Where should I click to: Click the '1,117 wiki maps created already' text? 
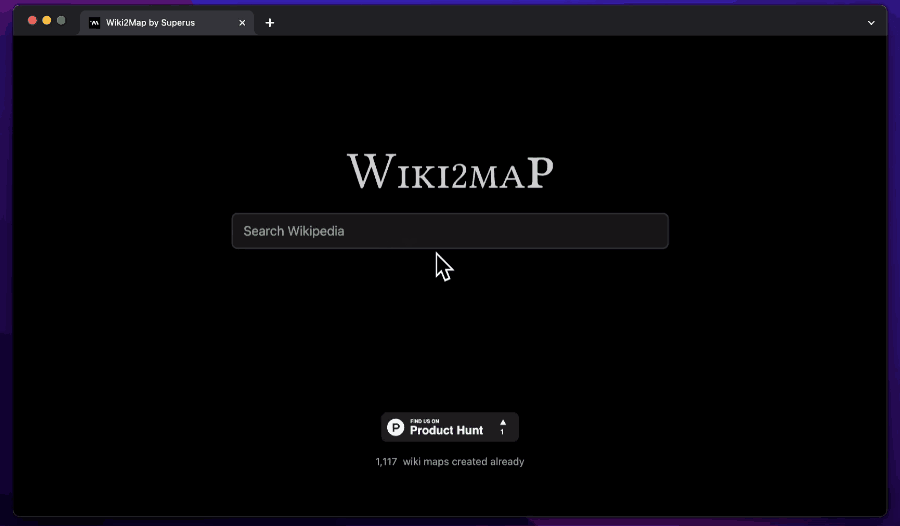point(450,462)
